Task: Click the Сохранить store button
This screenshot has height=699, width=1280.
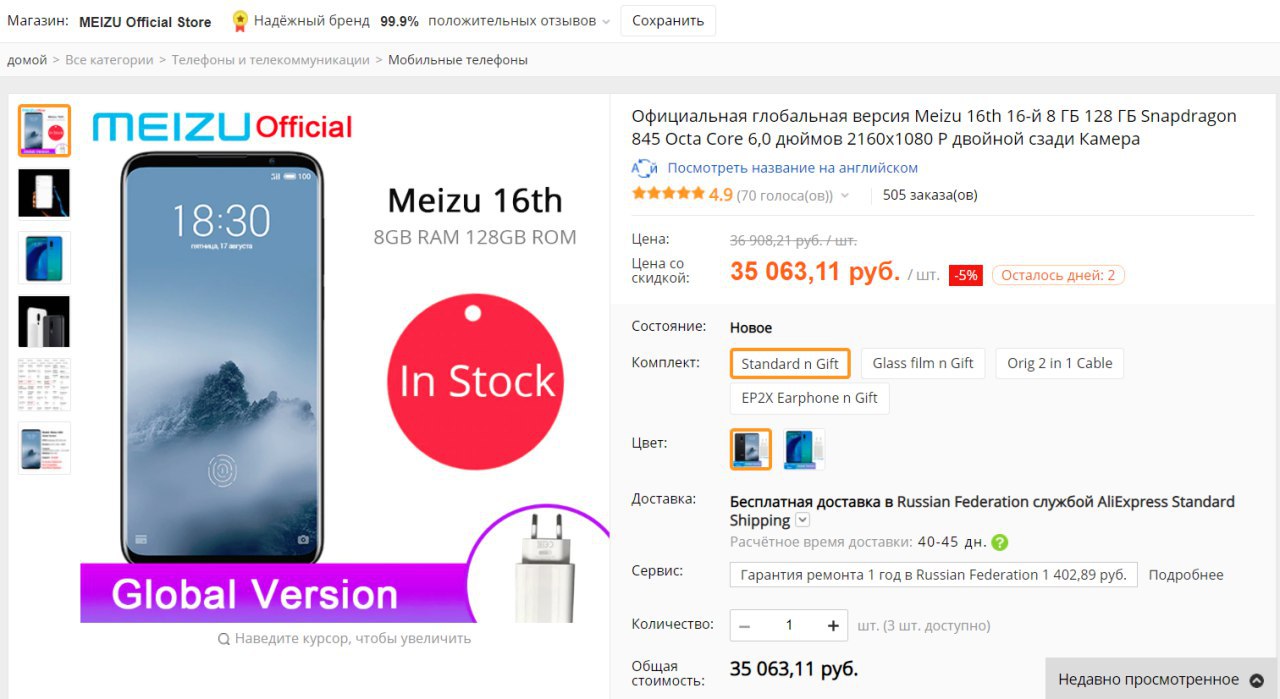Action: click(668, 20)
